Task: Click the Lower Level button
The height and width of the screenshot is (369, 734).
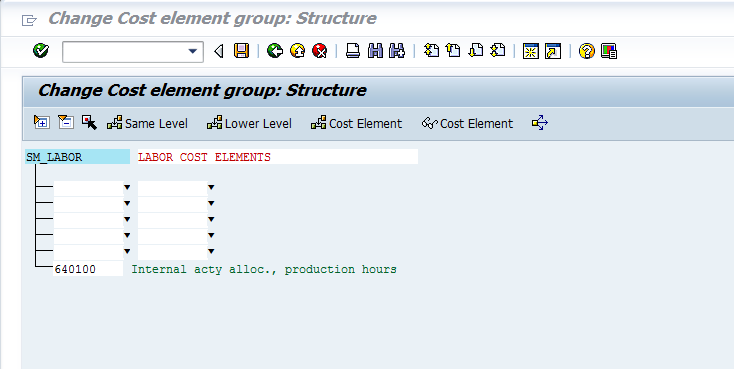Action: [x=249, y=123]
